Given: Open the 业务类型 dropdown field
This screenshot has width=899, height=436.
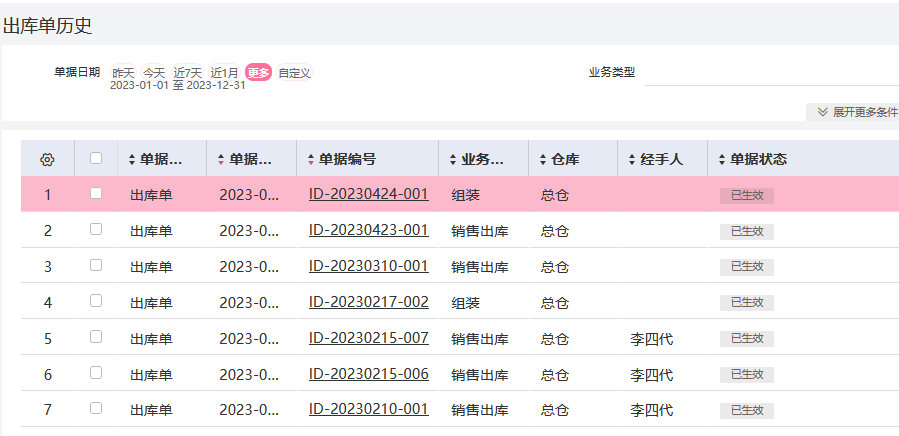Looking at the screenshot, I should click(x=770, y=73).
